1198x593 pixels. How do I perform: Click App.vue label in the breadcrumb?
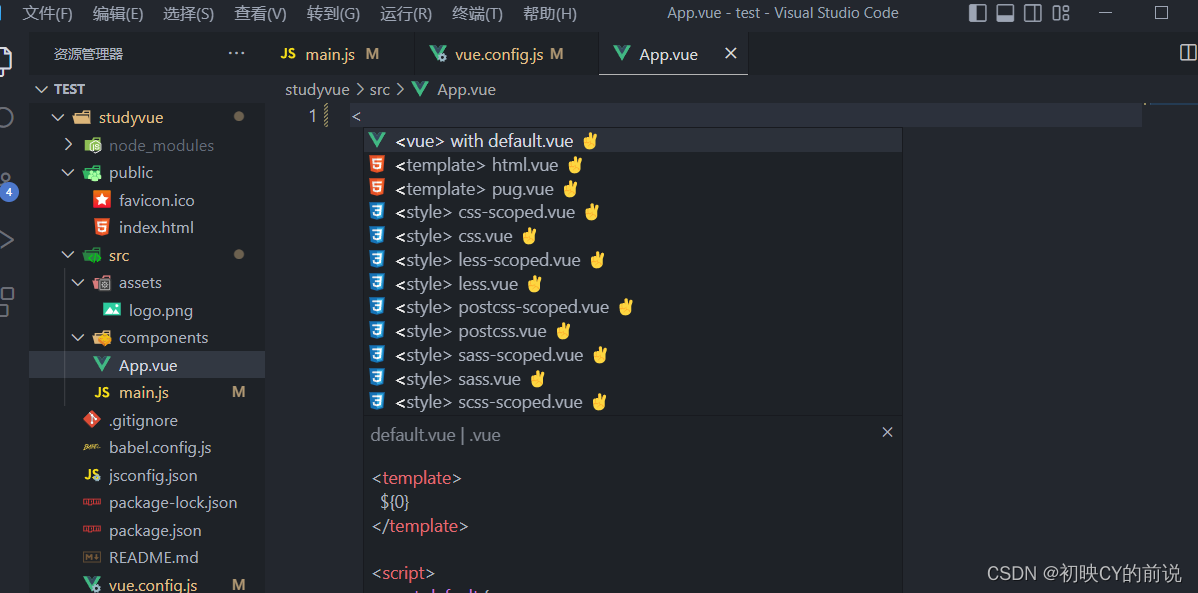click(x=466, y=89)
